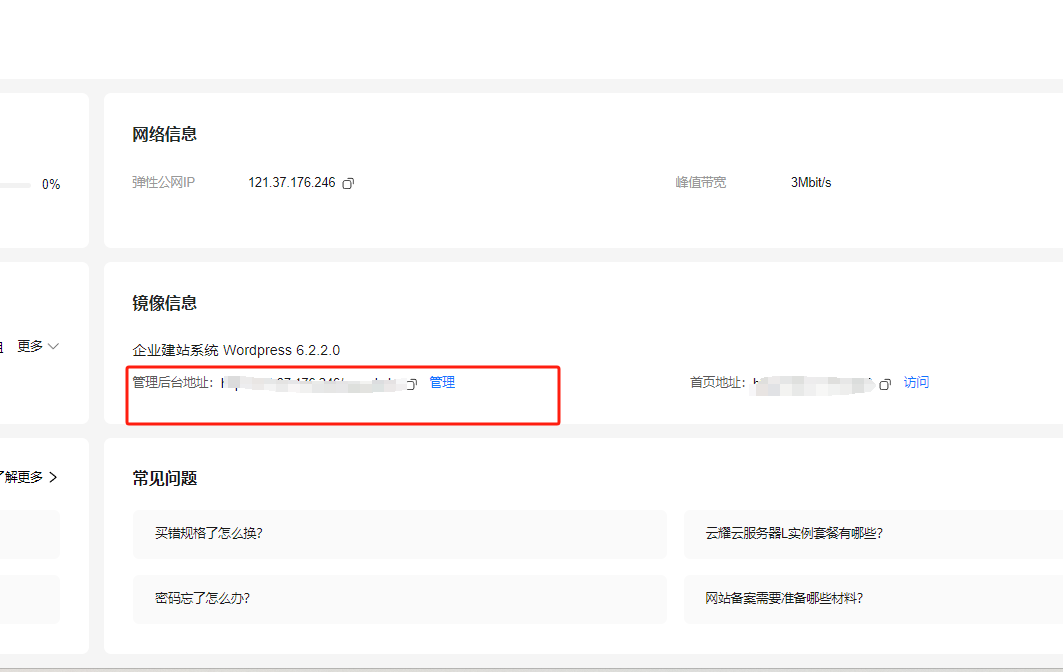Open FAQ 买错规格了怎么换?
This screenshot has height=672, width=1063.
[208, 533]
